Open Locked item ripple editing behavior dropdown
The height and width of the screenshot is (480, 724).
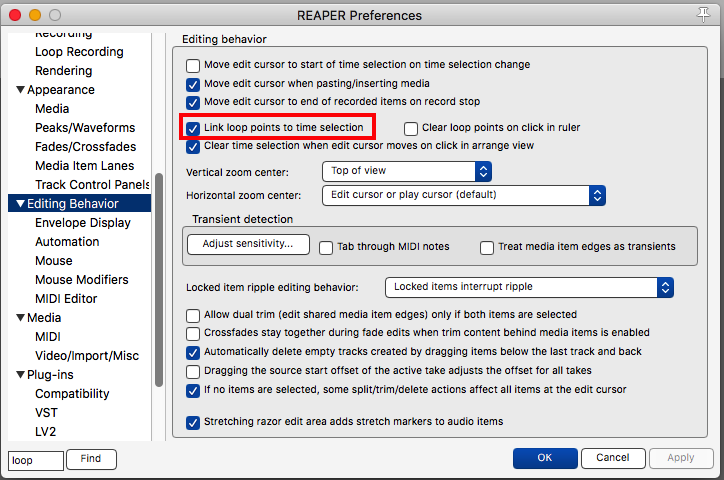click(x=529, y=287)
